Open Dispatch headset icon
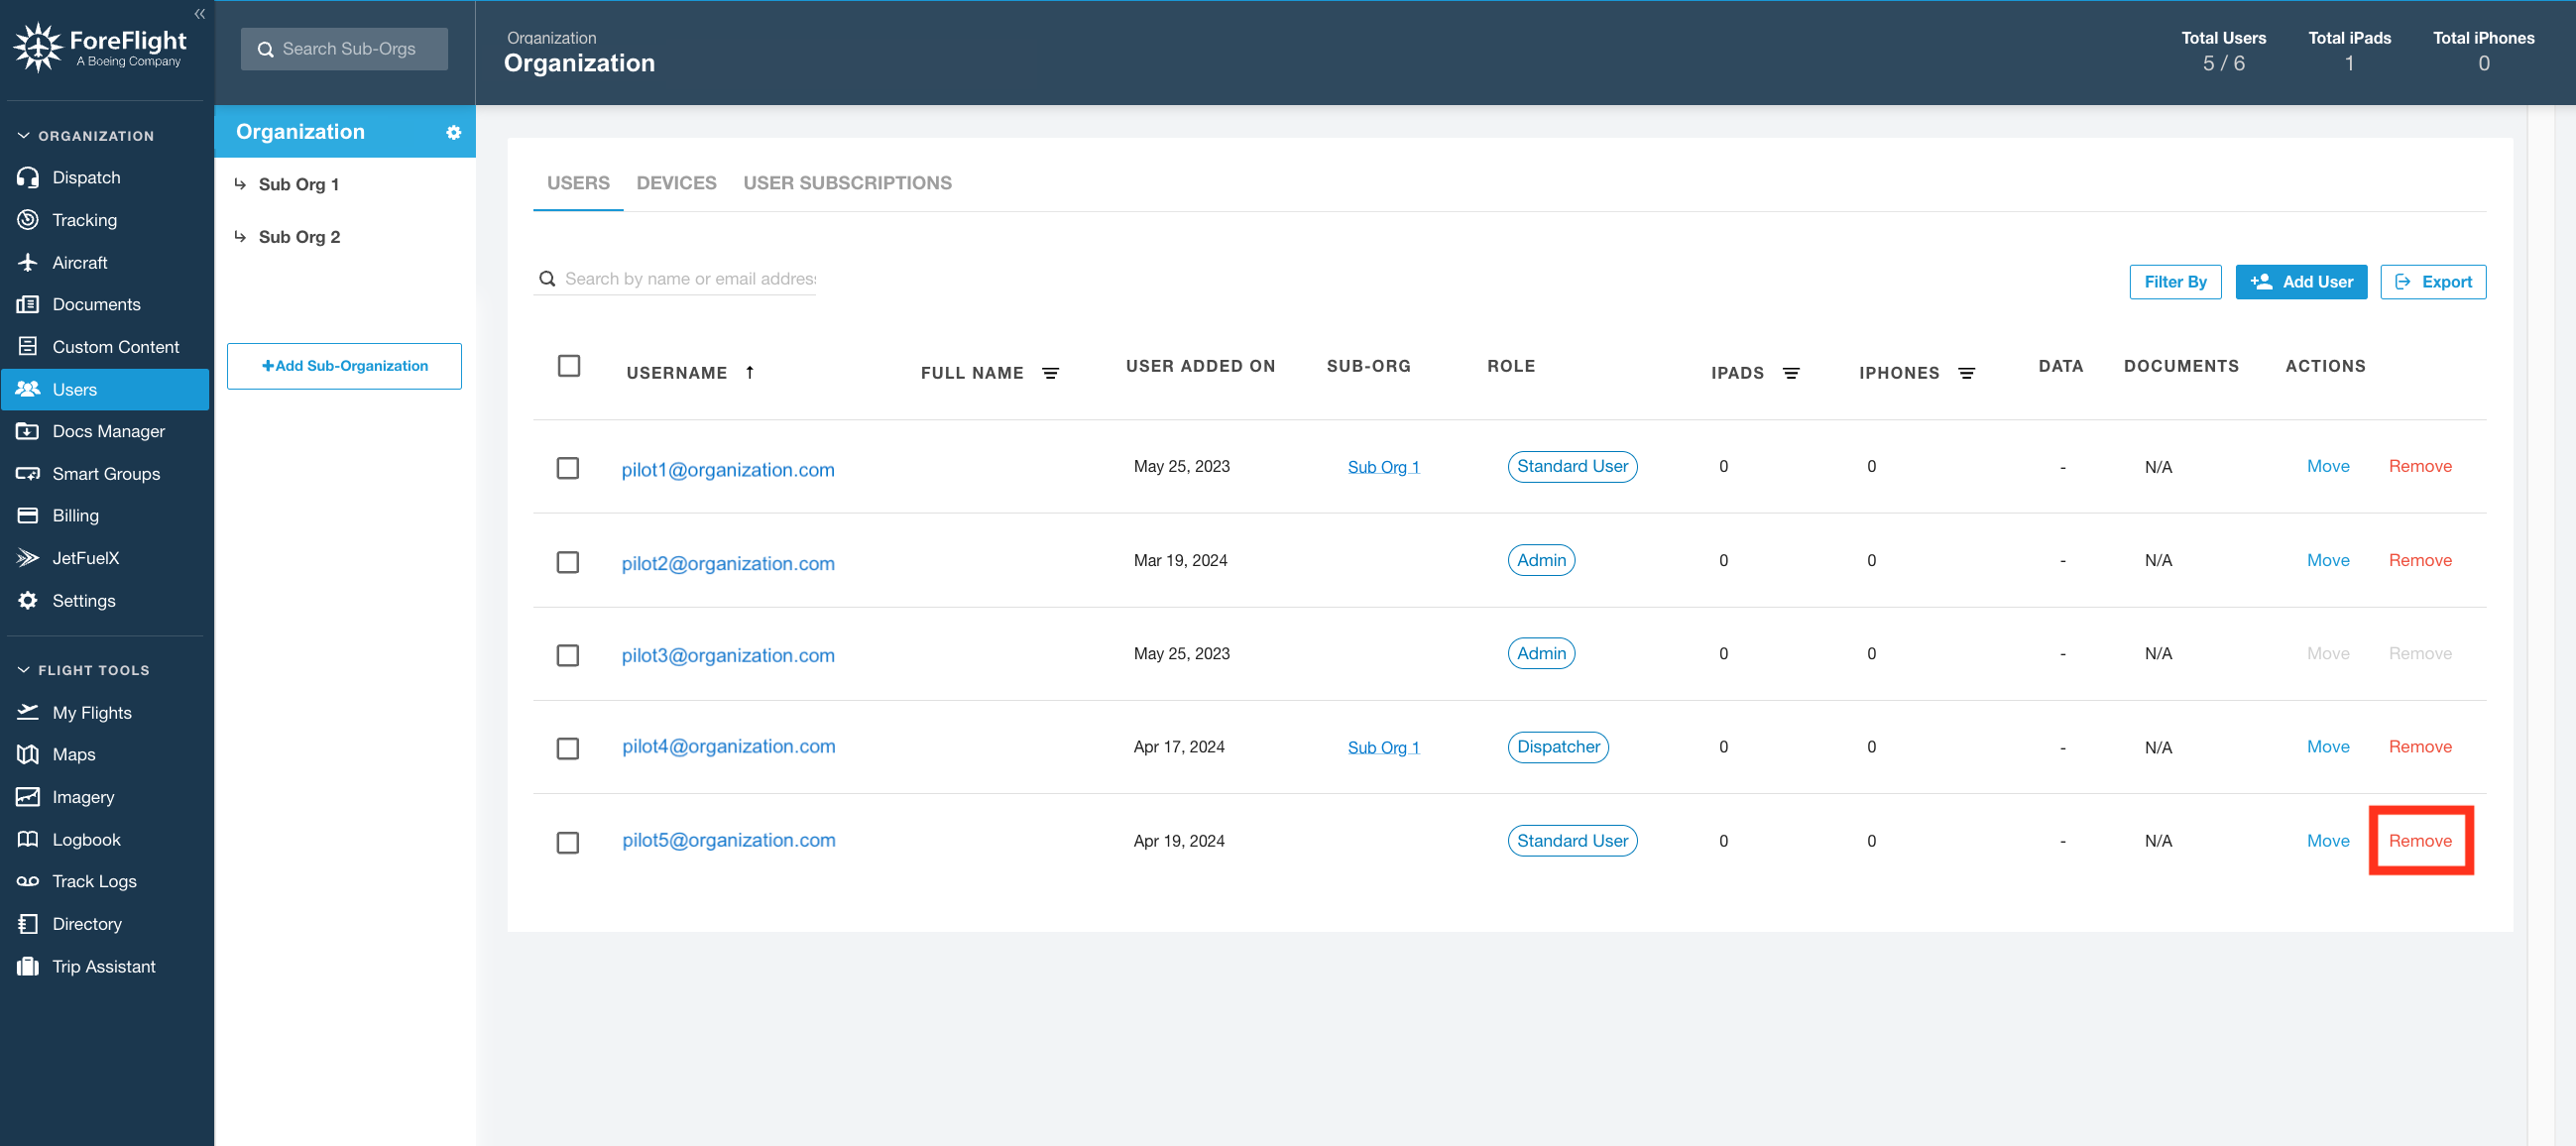 (x=28, y=177)
